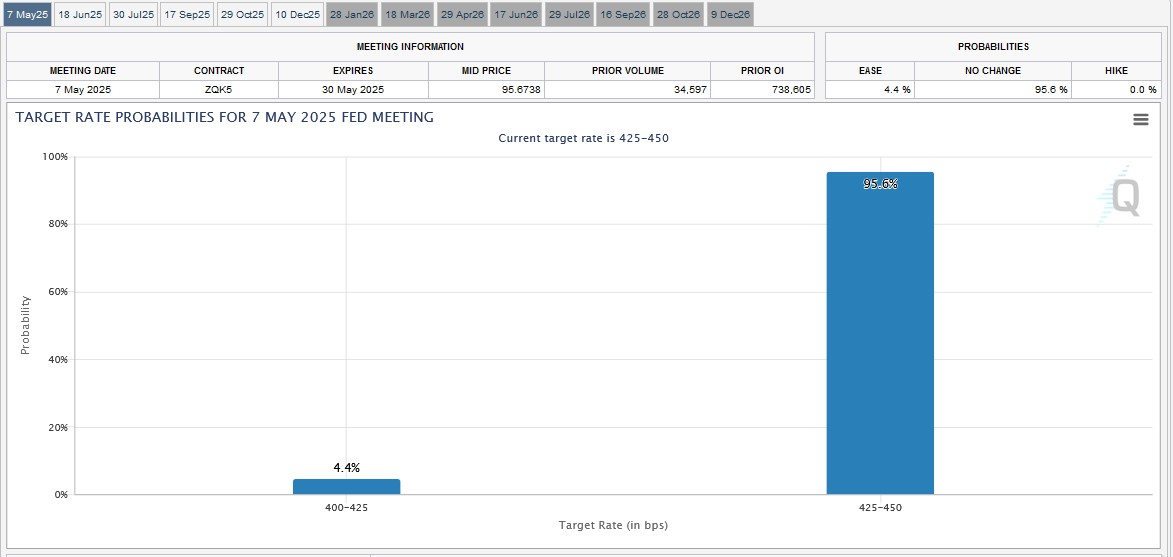Click the 400-425 x-axis label
The width and height of the screenshot is (1173, 557).
click(346, 508)
